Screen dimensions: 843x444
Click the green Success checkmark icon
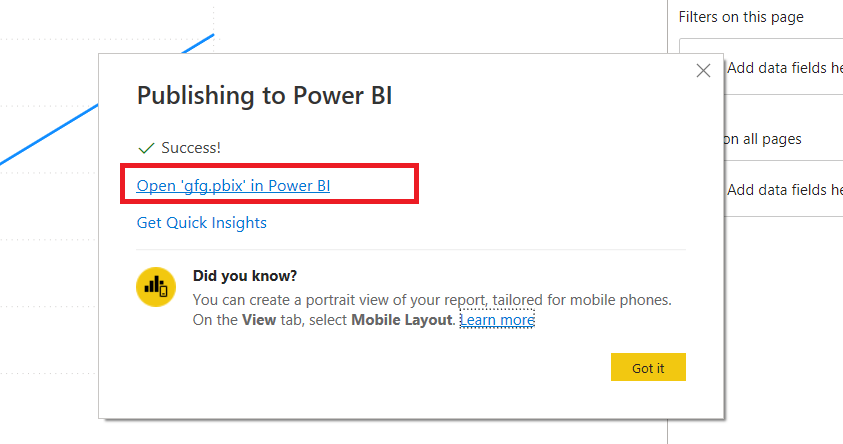146,147
